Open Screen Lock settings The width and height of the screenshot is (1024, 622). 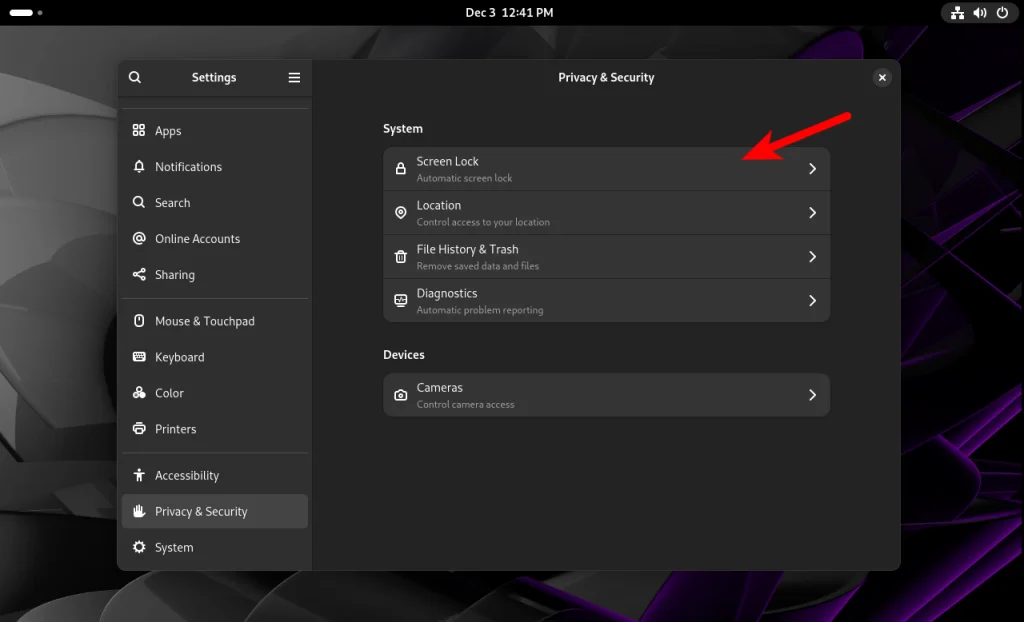[606, 169]
